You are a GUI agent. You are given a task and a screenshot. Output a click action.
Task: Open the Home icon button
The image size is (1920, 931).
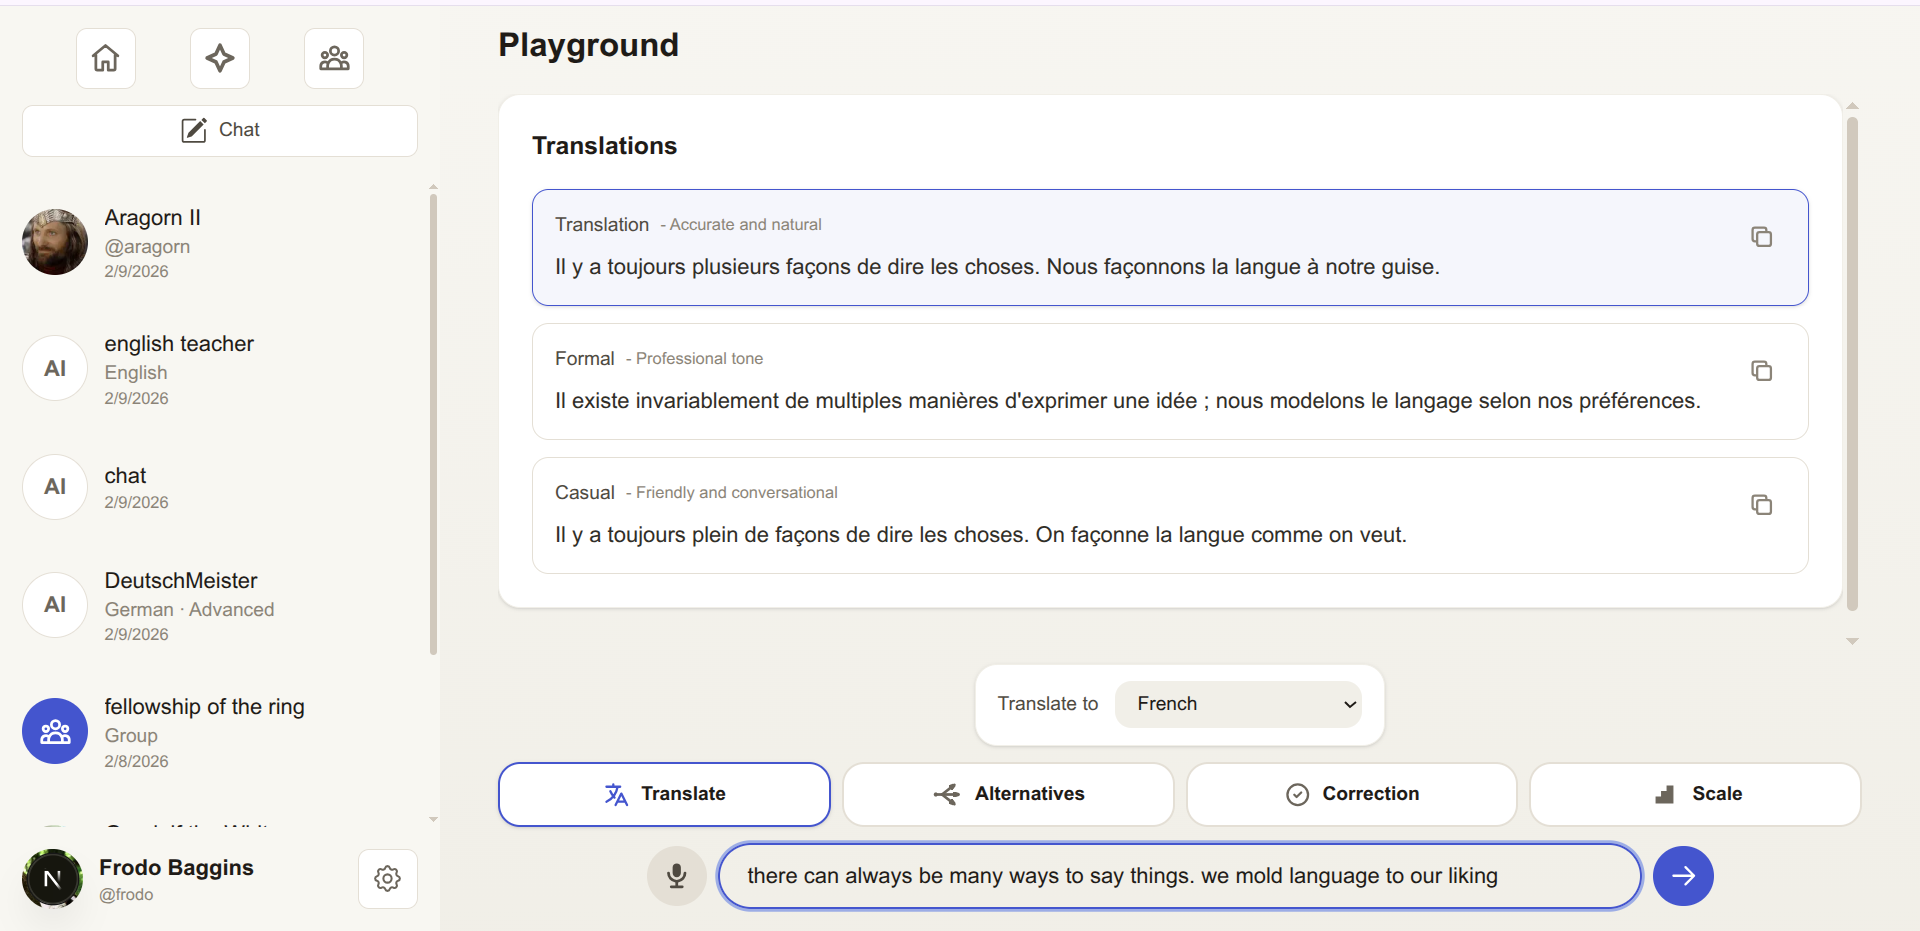tap(106, 59)
